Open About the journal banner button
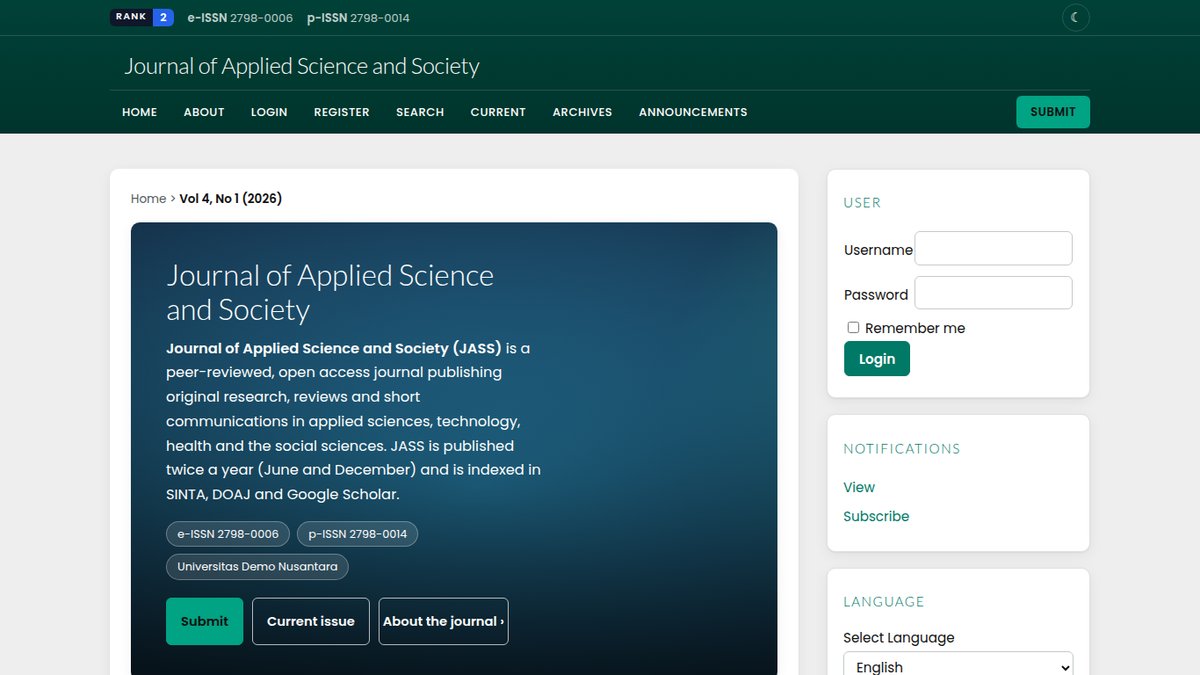 443,621
